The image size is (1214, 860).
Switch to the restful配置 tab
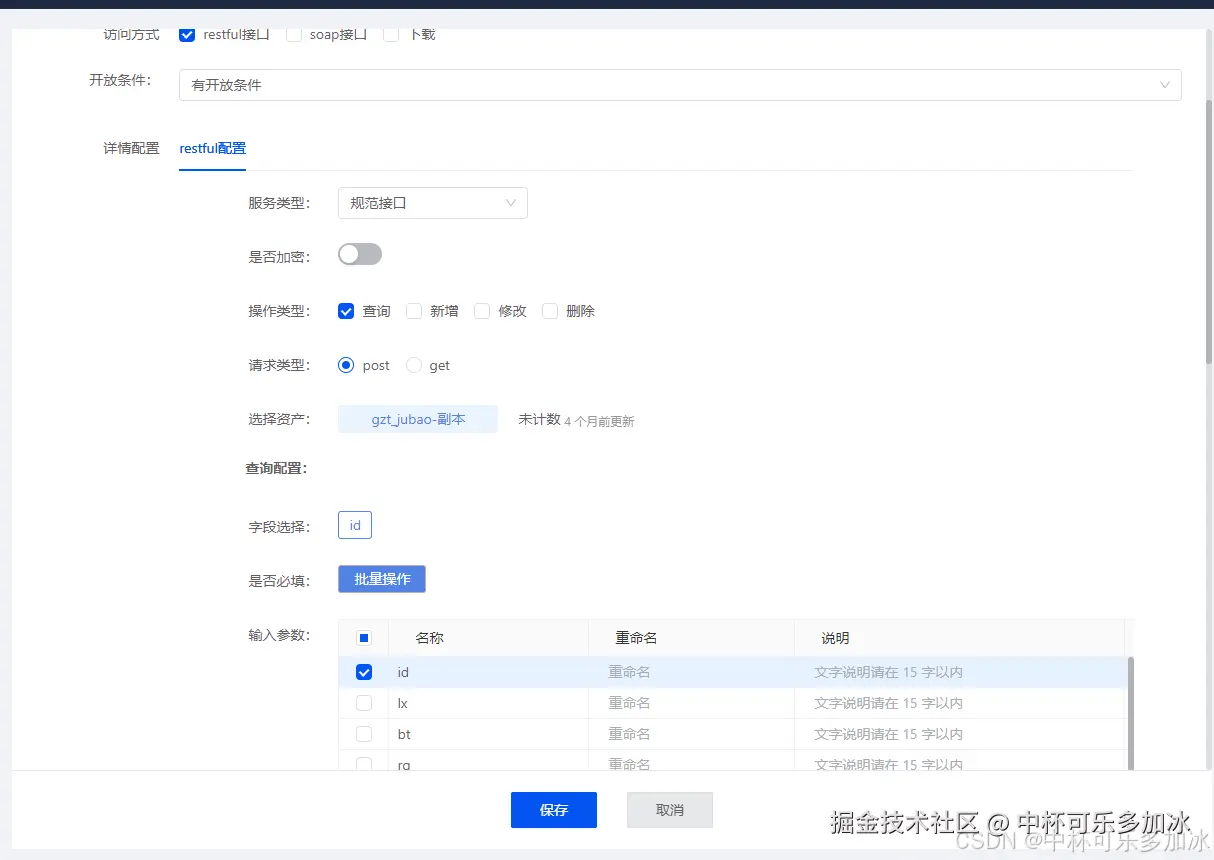[212, 148]
